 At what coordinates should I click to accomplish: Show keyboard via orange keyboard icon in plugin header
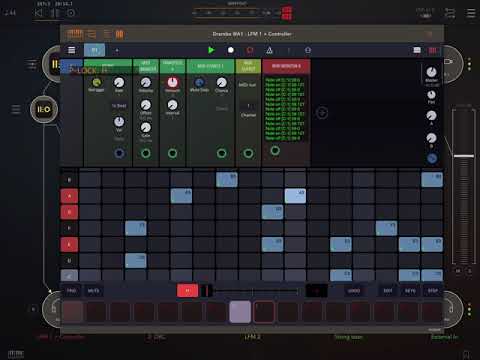coord(75,34)
